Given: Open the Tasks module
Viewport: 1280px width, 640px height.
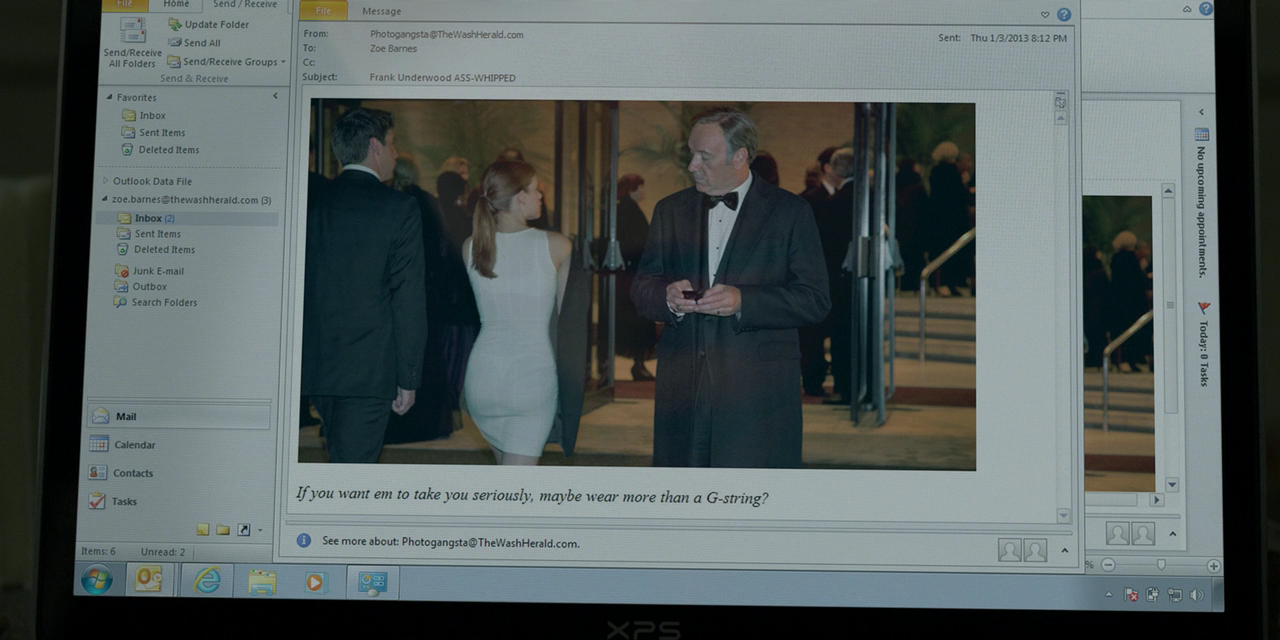Looking at the screenshot, I should 124,502.
